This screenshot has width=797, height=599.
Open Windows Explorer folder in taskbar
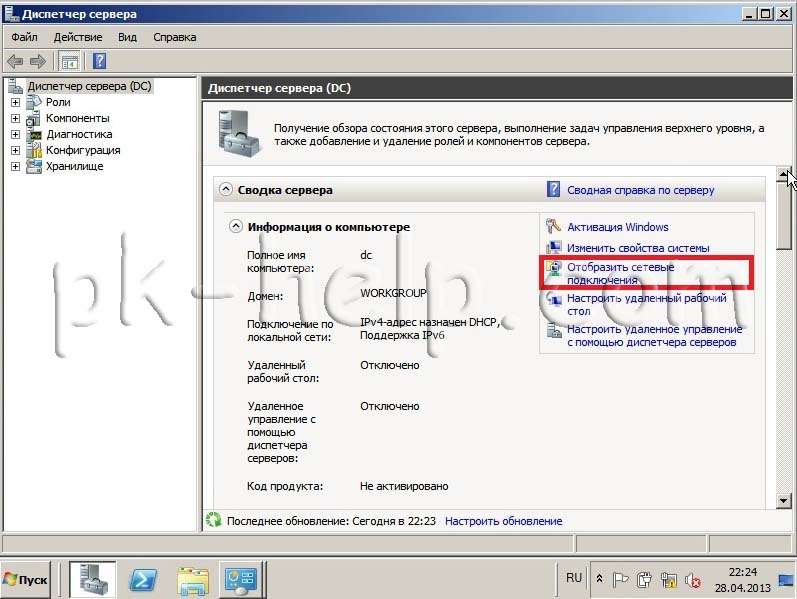[x=192, y=579]
